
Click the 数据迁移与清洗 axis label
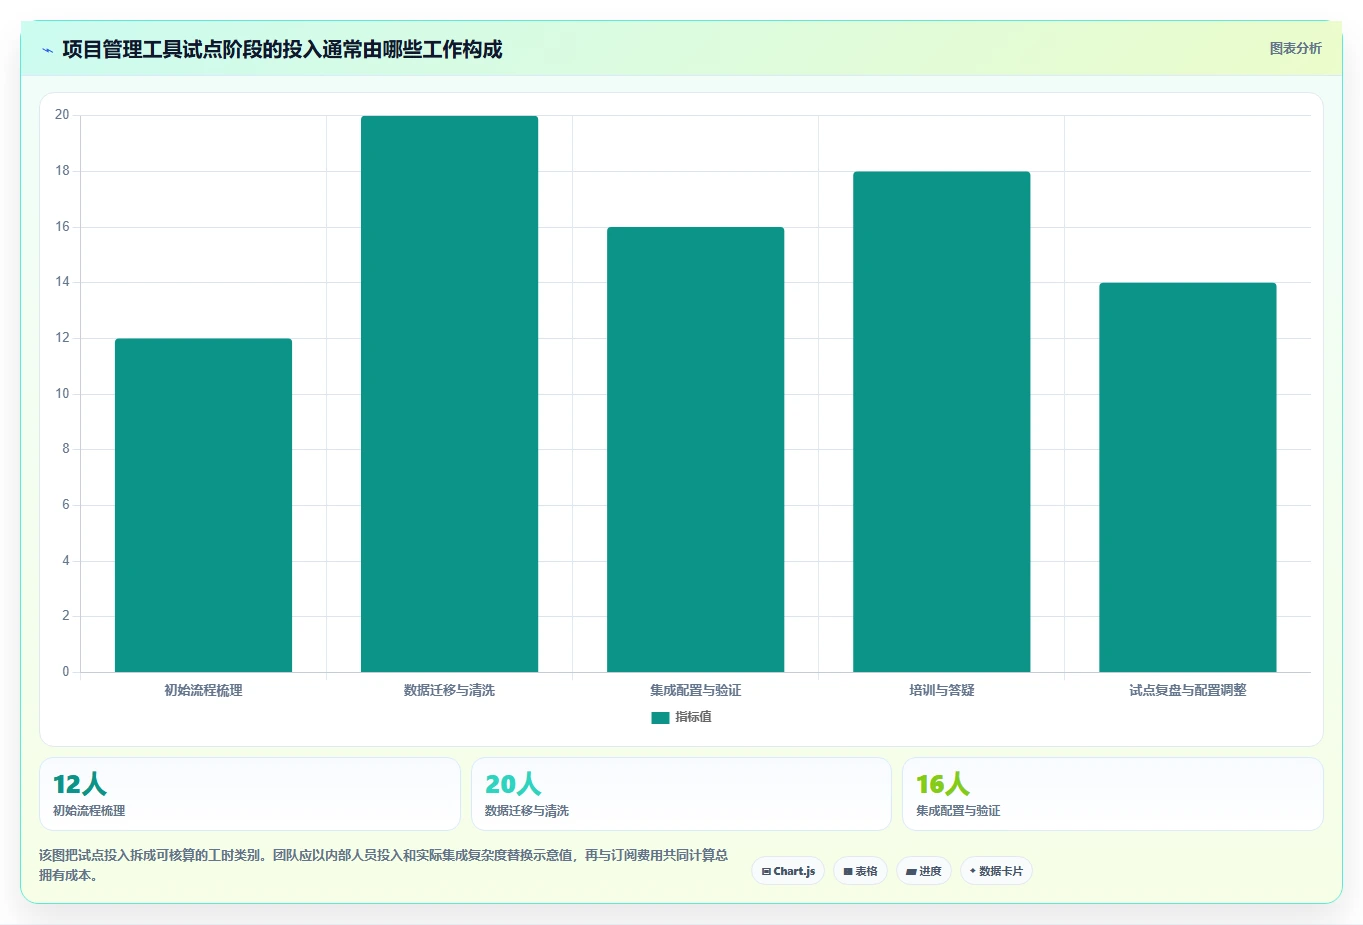(449, 690)
